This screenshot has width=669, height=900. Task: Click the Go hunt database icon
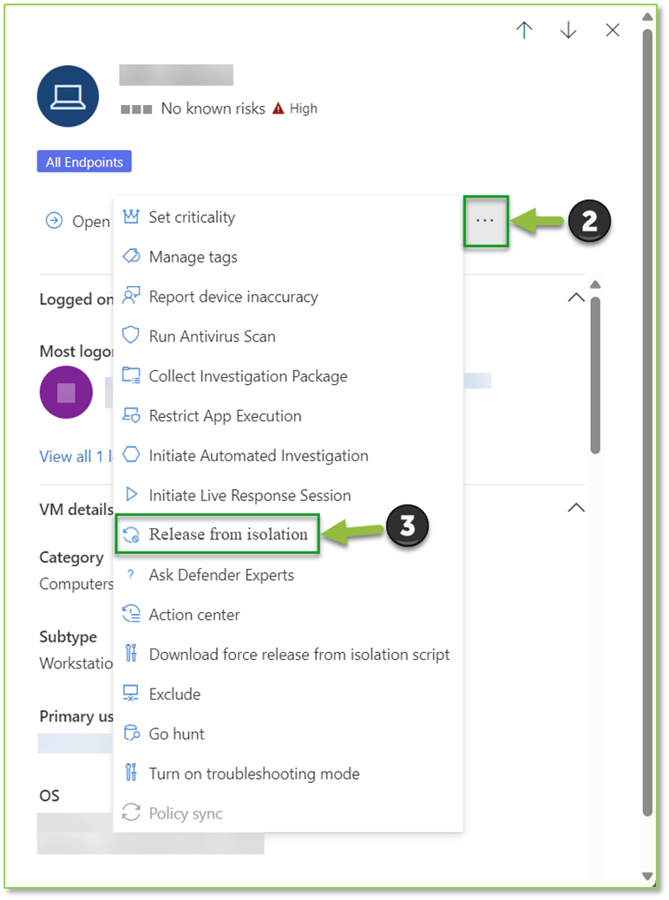click(x=130, y=734)
